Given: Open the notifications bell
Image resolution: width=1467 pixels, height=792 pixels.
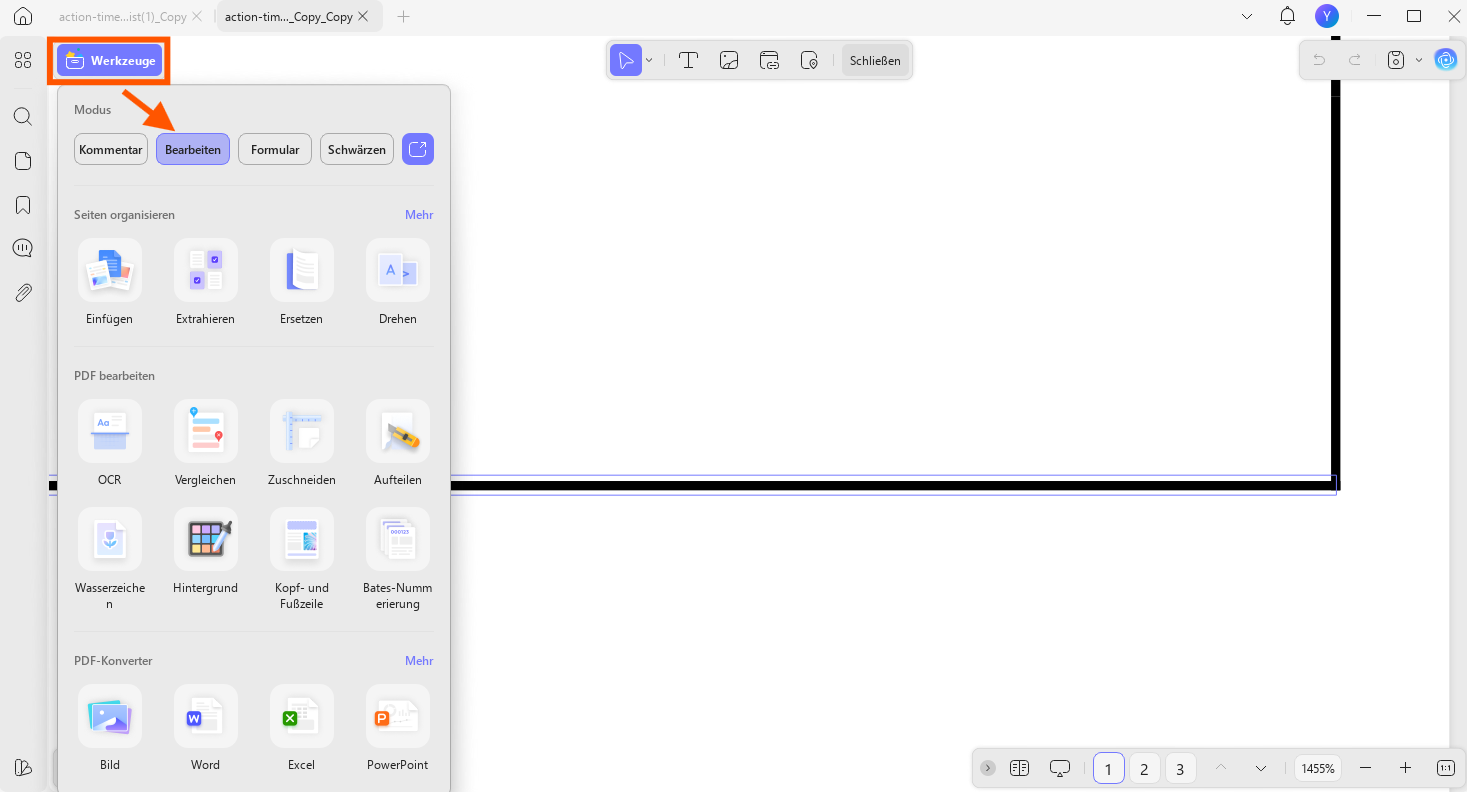Looking at the screenshot, I should [1288, 16].
